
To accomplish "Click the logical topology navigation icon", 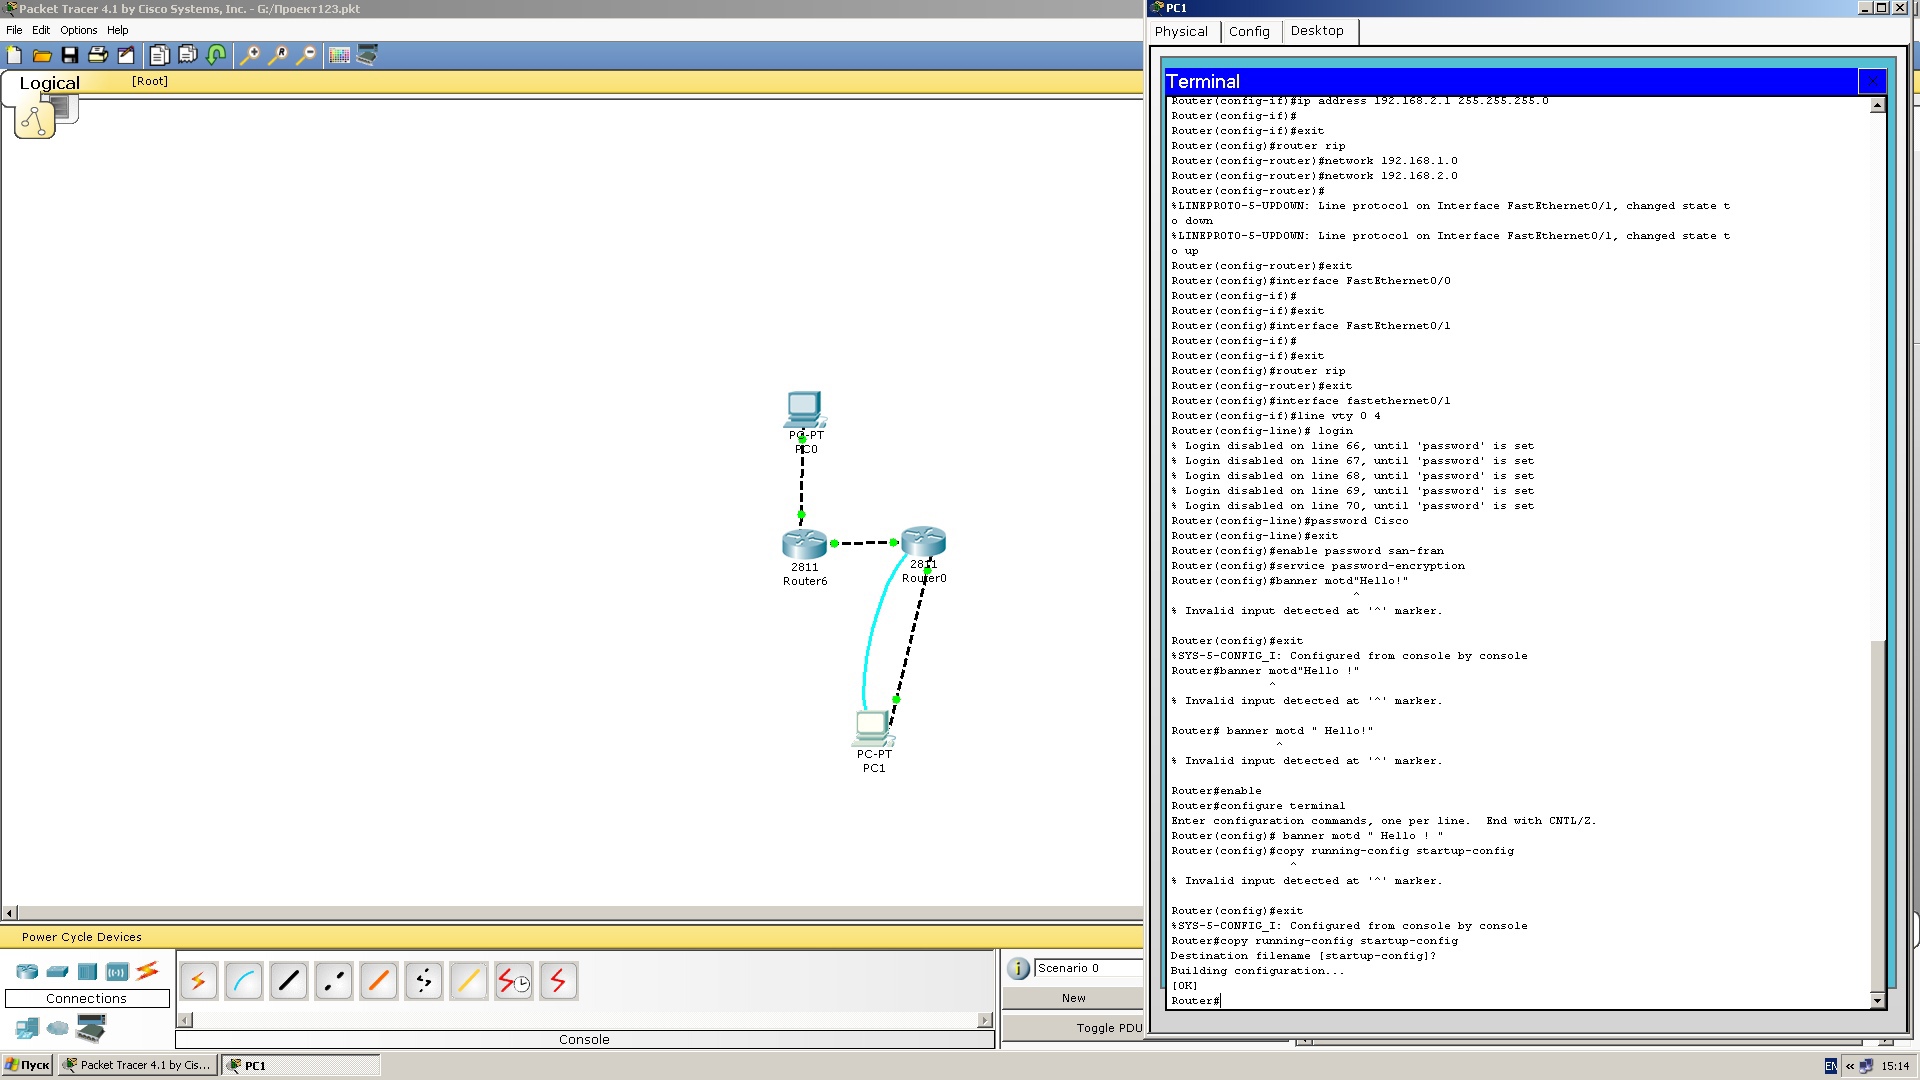I will pyautogui.click(x=35, y=121).
